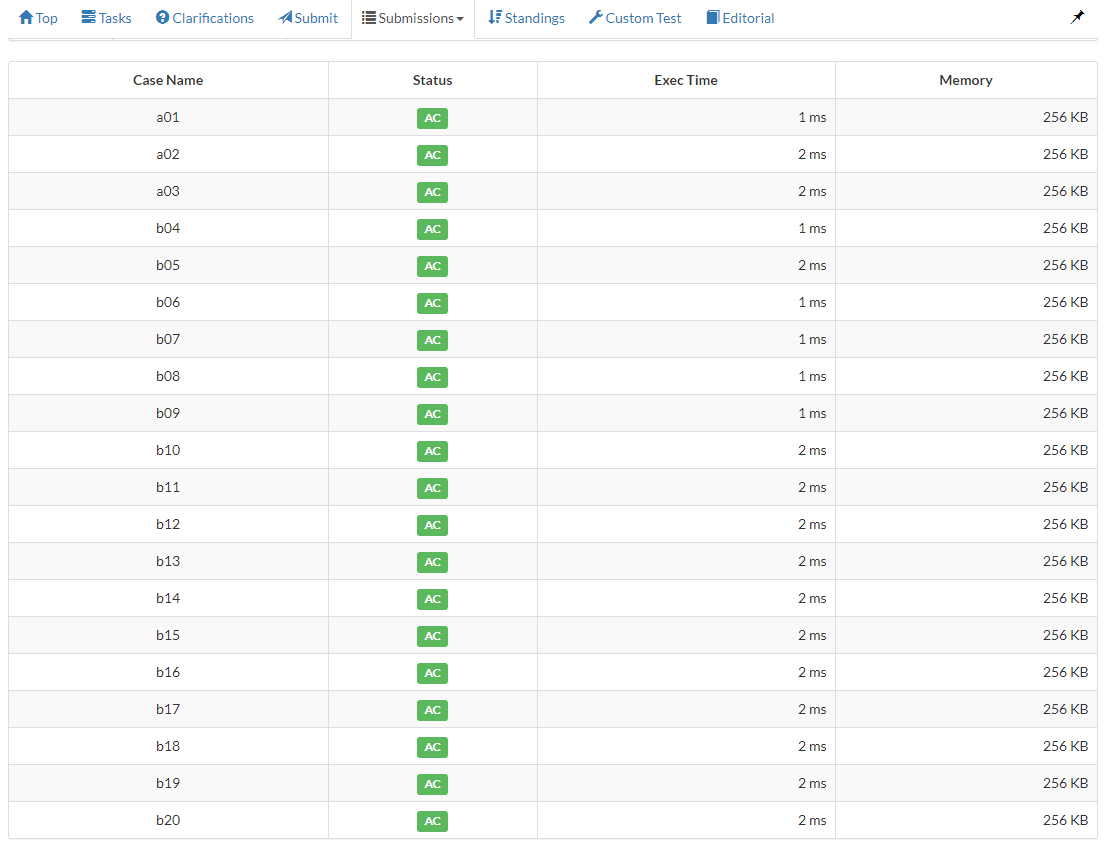This screenshot has width=1107, height=848.
Task: Select case name b06
Action: coord(168,302)
